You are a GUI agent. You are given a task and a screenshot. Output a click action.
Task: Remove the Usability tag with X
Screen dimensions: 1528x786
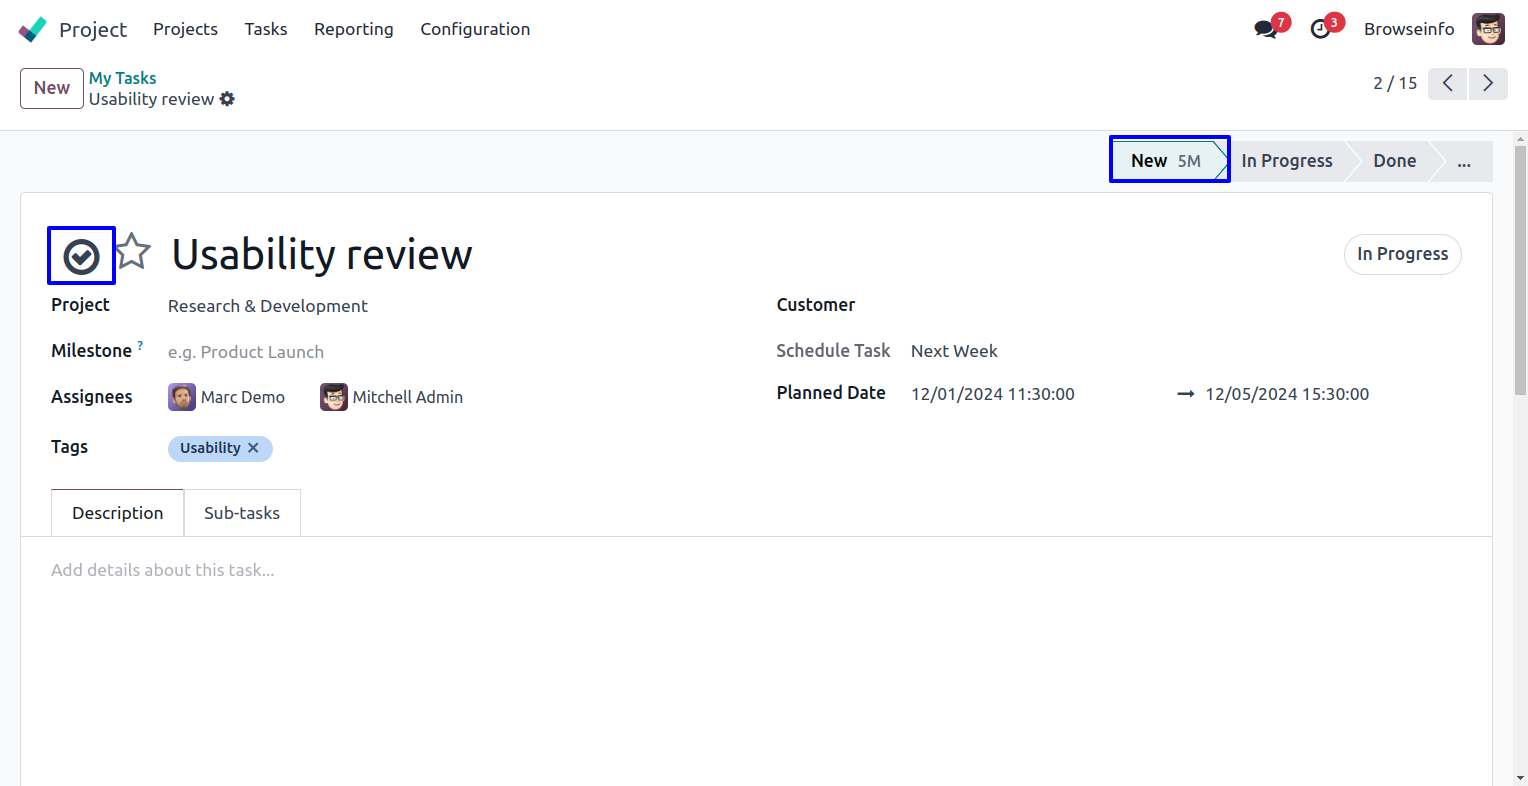pyautogui.click(x=254, y=448)
